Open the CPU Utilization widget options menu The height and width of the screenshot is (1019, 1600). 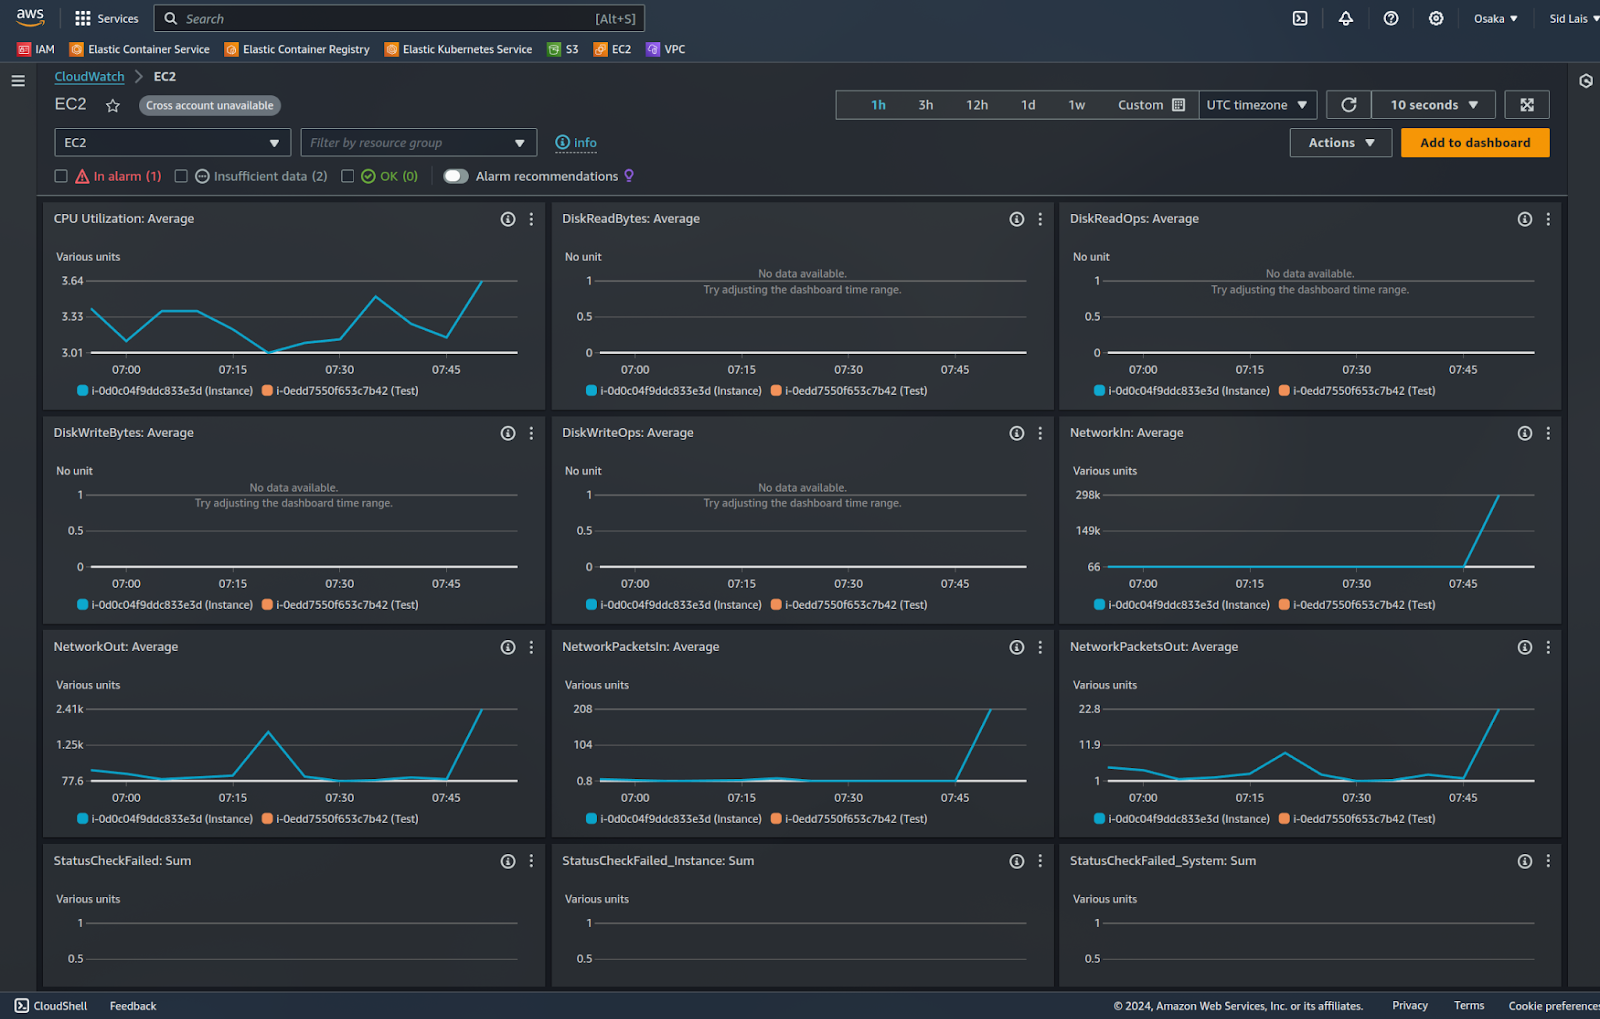tap(531, 219)
